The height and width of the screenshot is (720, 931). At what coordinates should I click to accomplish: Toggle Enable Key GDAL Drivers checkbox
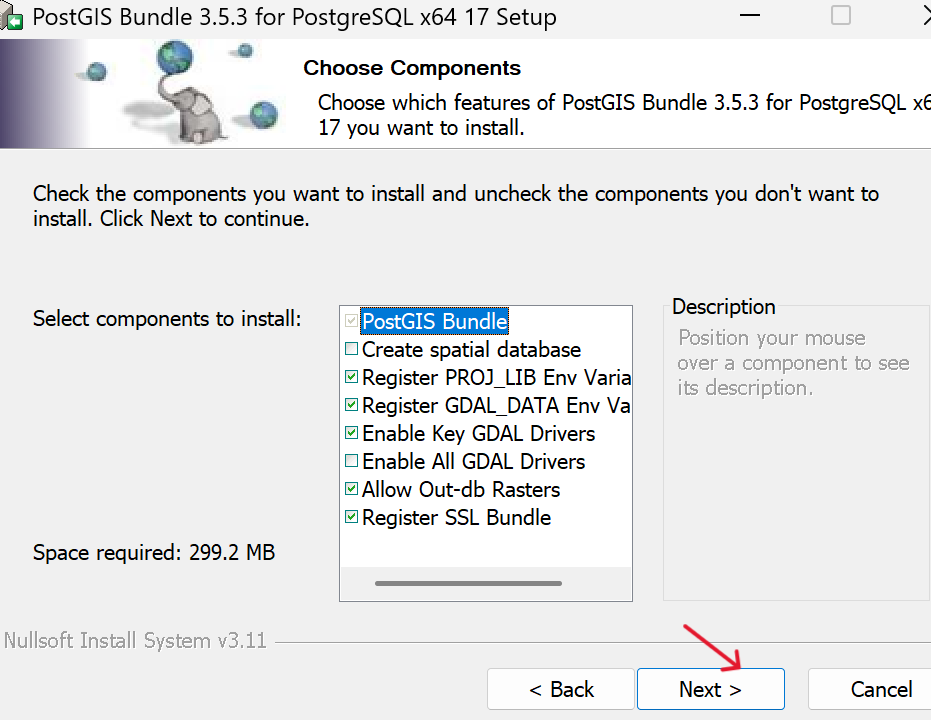[352, 433]
